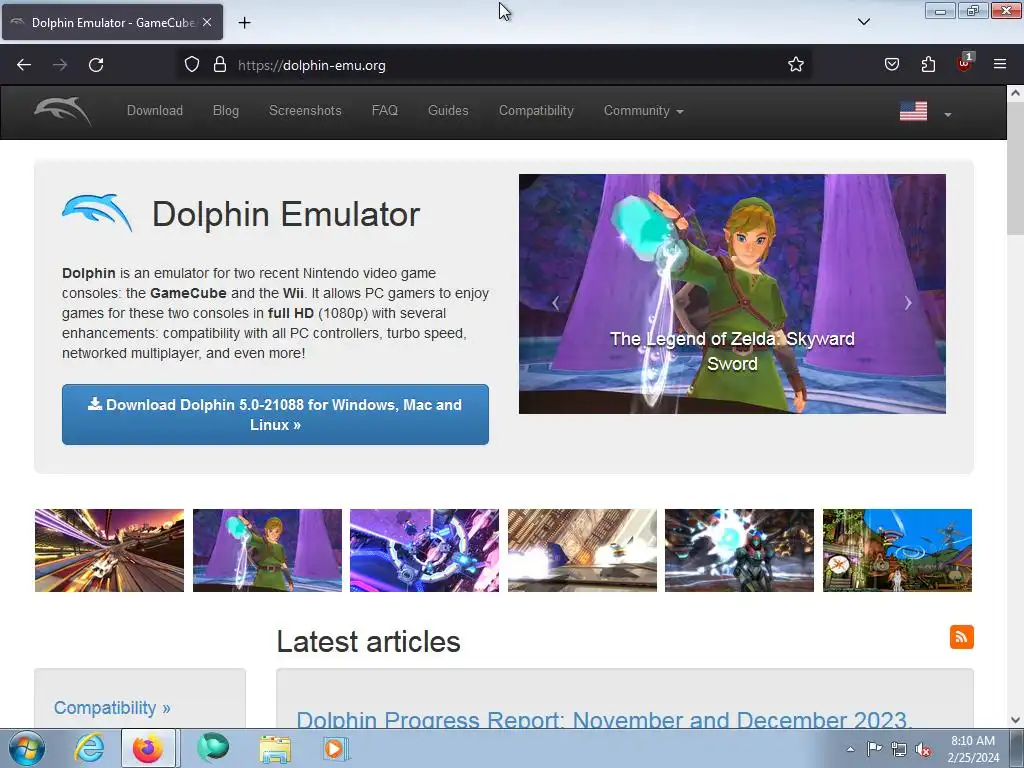
Task: Open the Guides nav item
Action: click(x=448, y=110)
